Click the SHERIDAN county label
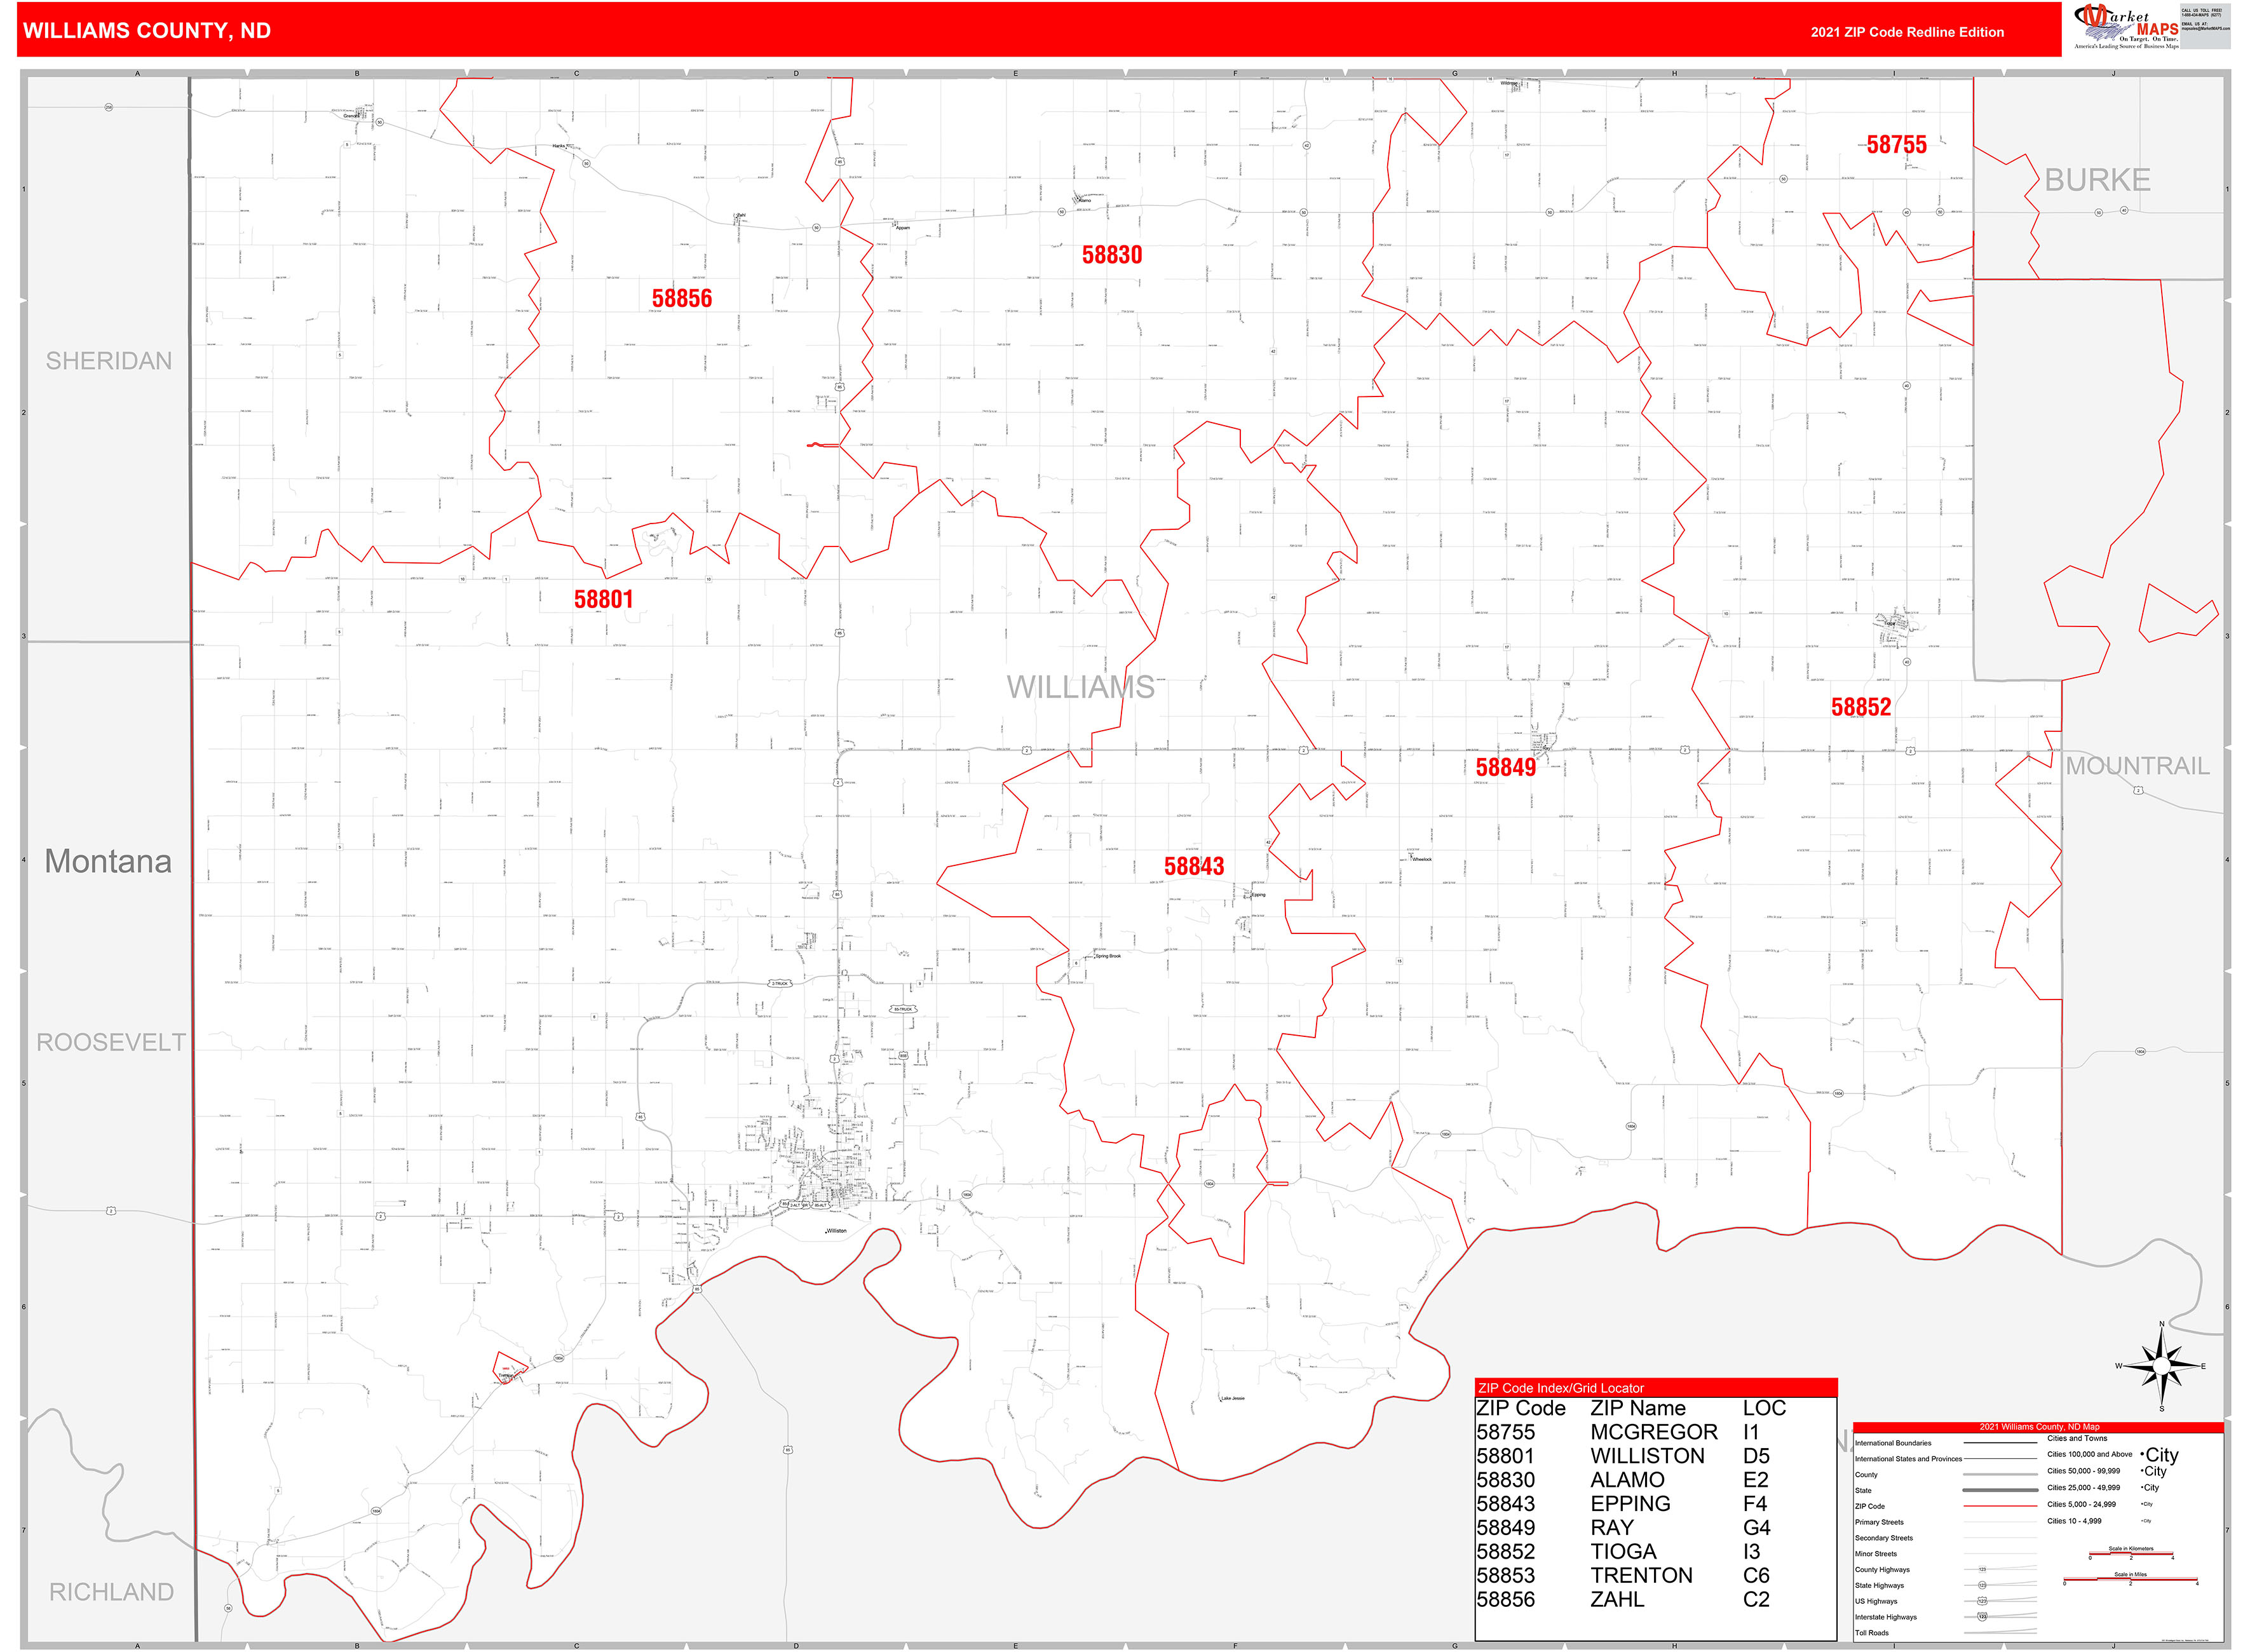The height and width of the screenshot is (1652, 2250). click(109, 361)
